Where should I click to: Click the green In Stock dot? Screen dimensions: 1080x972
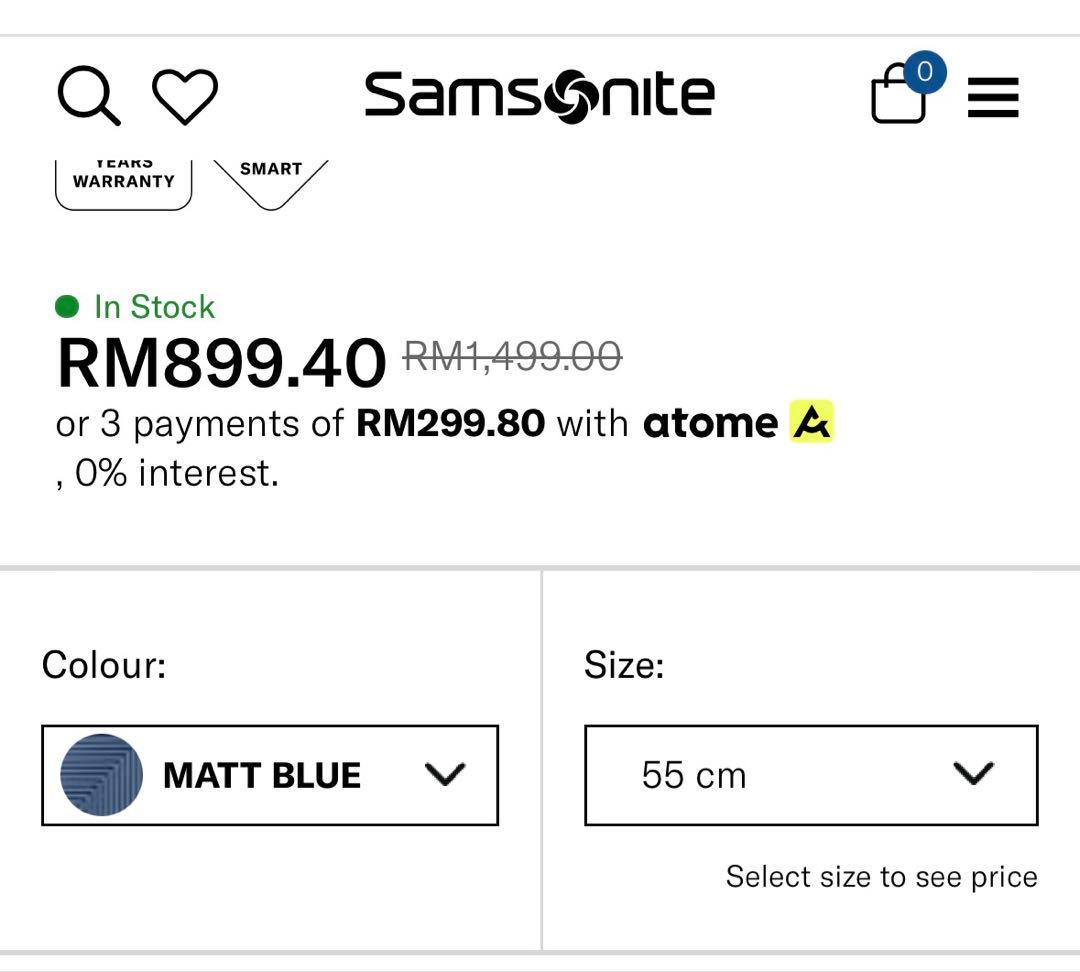(x=67, y=306)
